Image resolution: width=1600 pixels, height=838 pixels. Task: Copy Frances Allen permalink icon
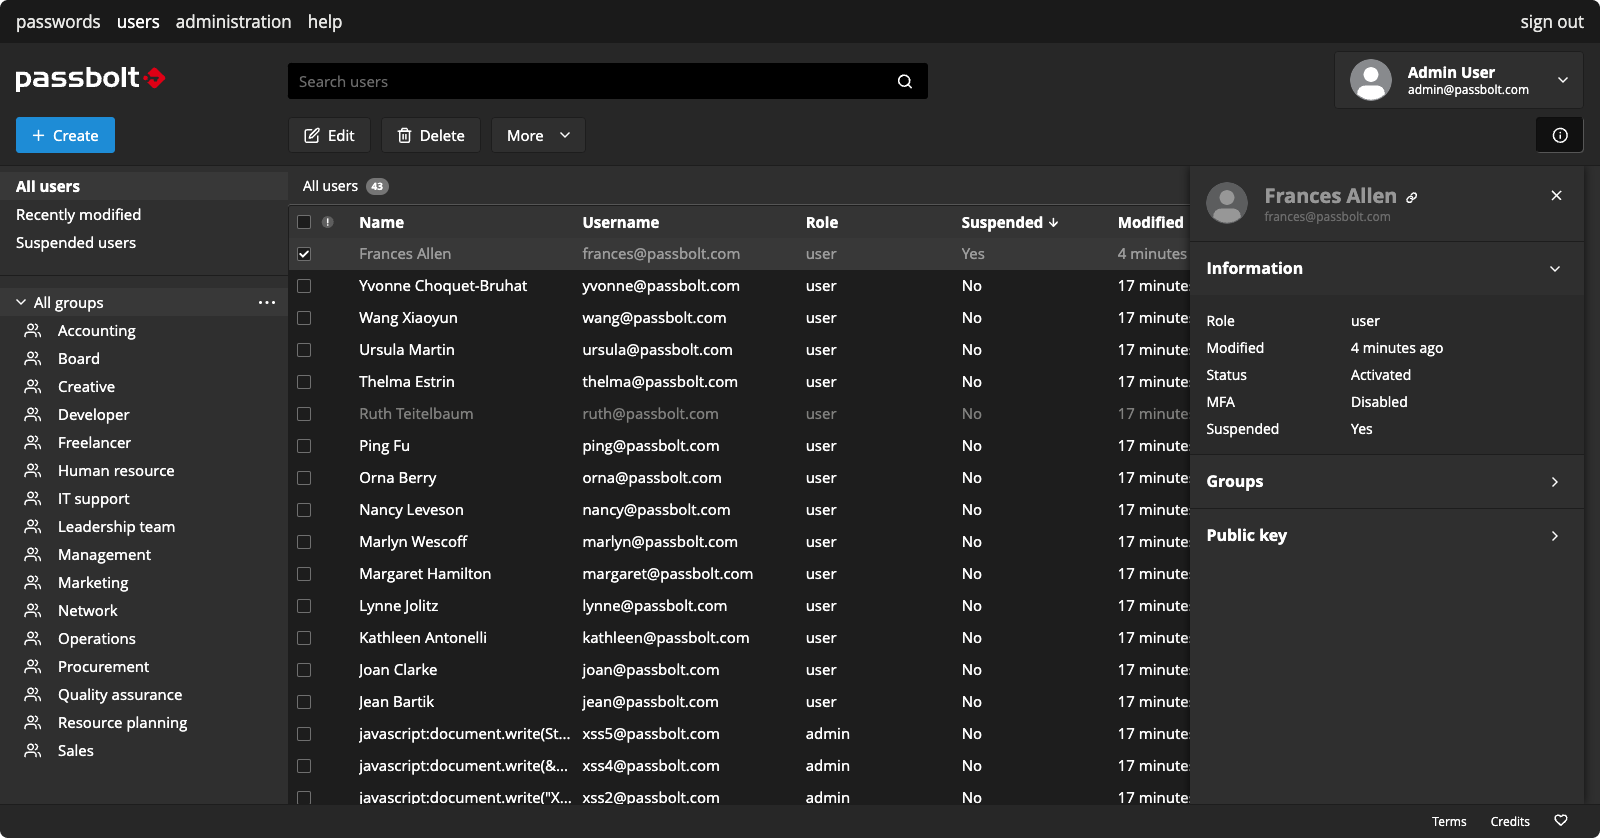tap(1411, 197)
